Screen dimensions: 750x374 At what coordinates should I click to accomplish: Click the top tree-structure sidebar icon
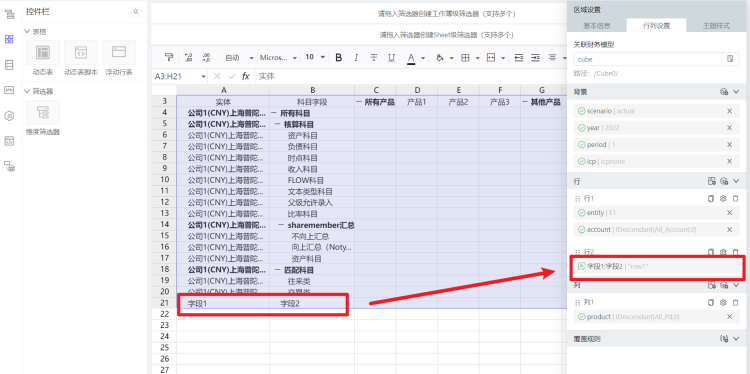point(9,14)
